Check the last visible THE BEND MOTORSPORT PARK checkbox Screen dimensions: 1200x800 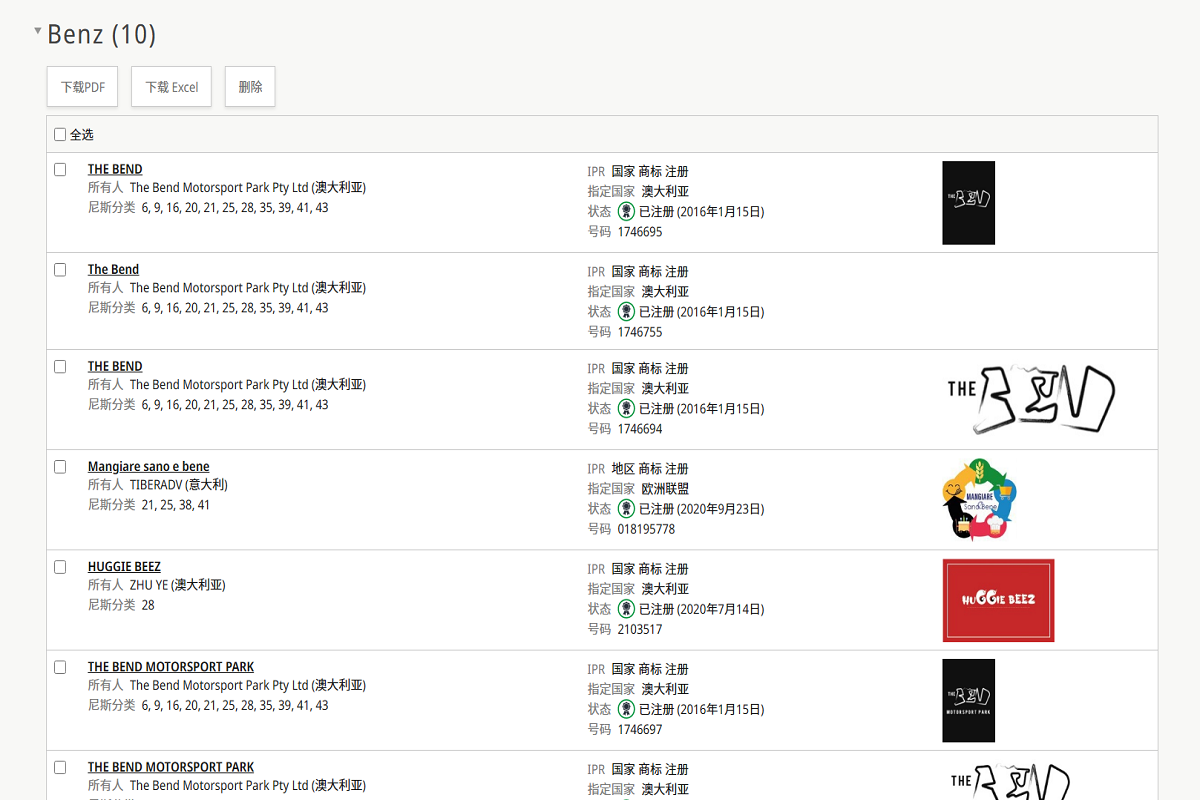click(x=60, y=767)
